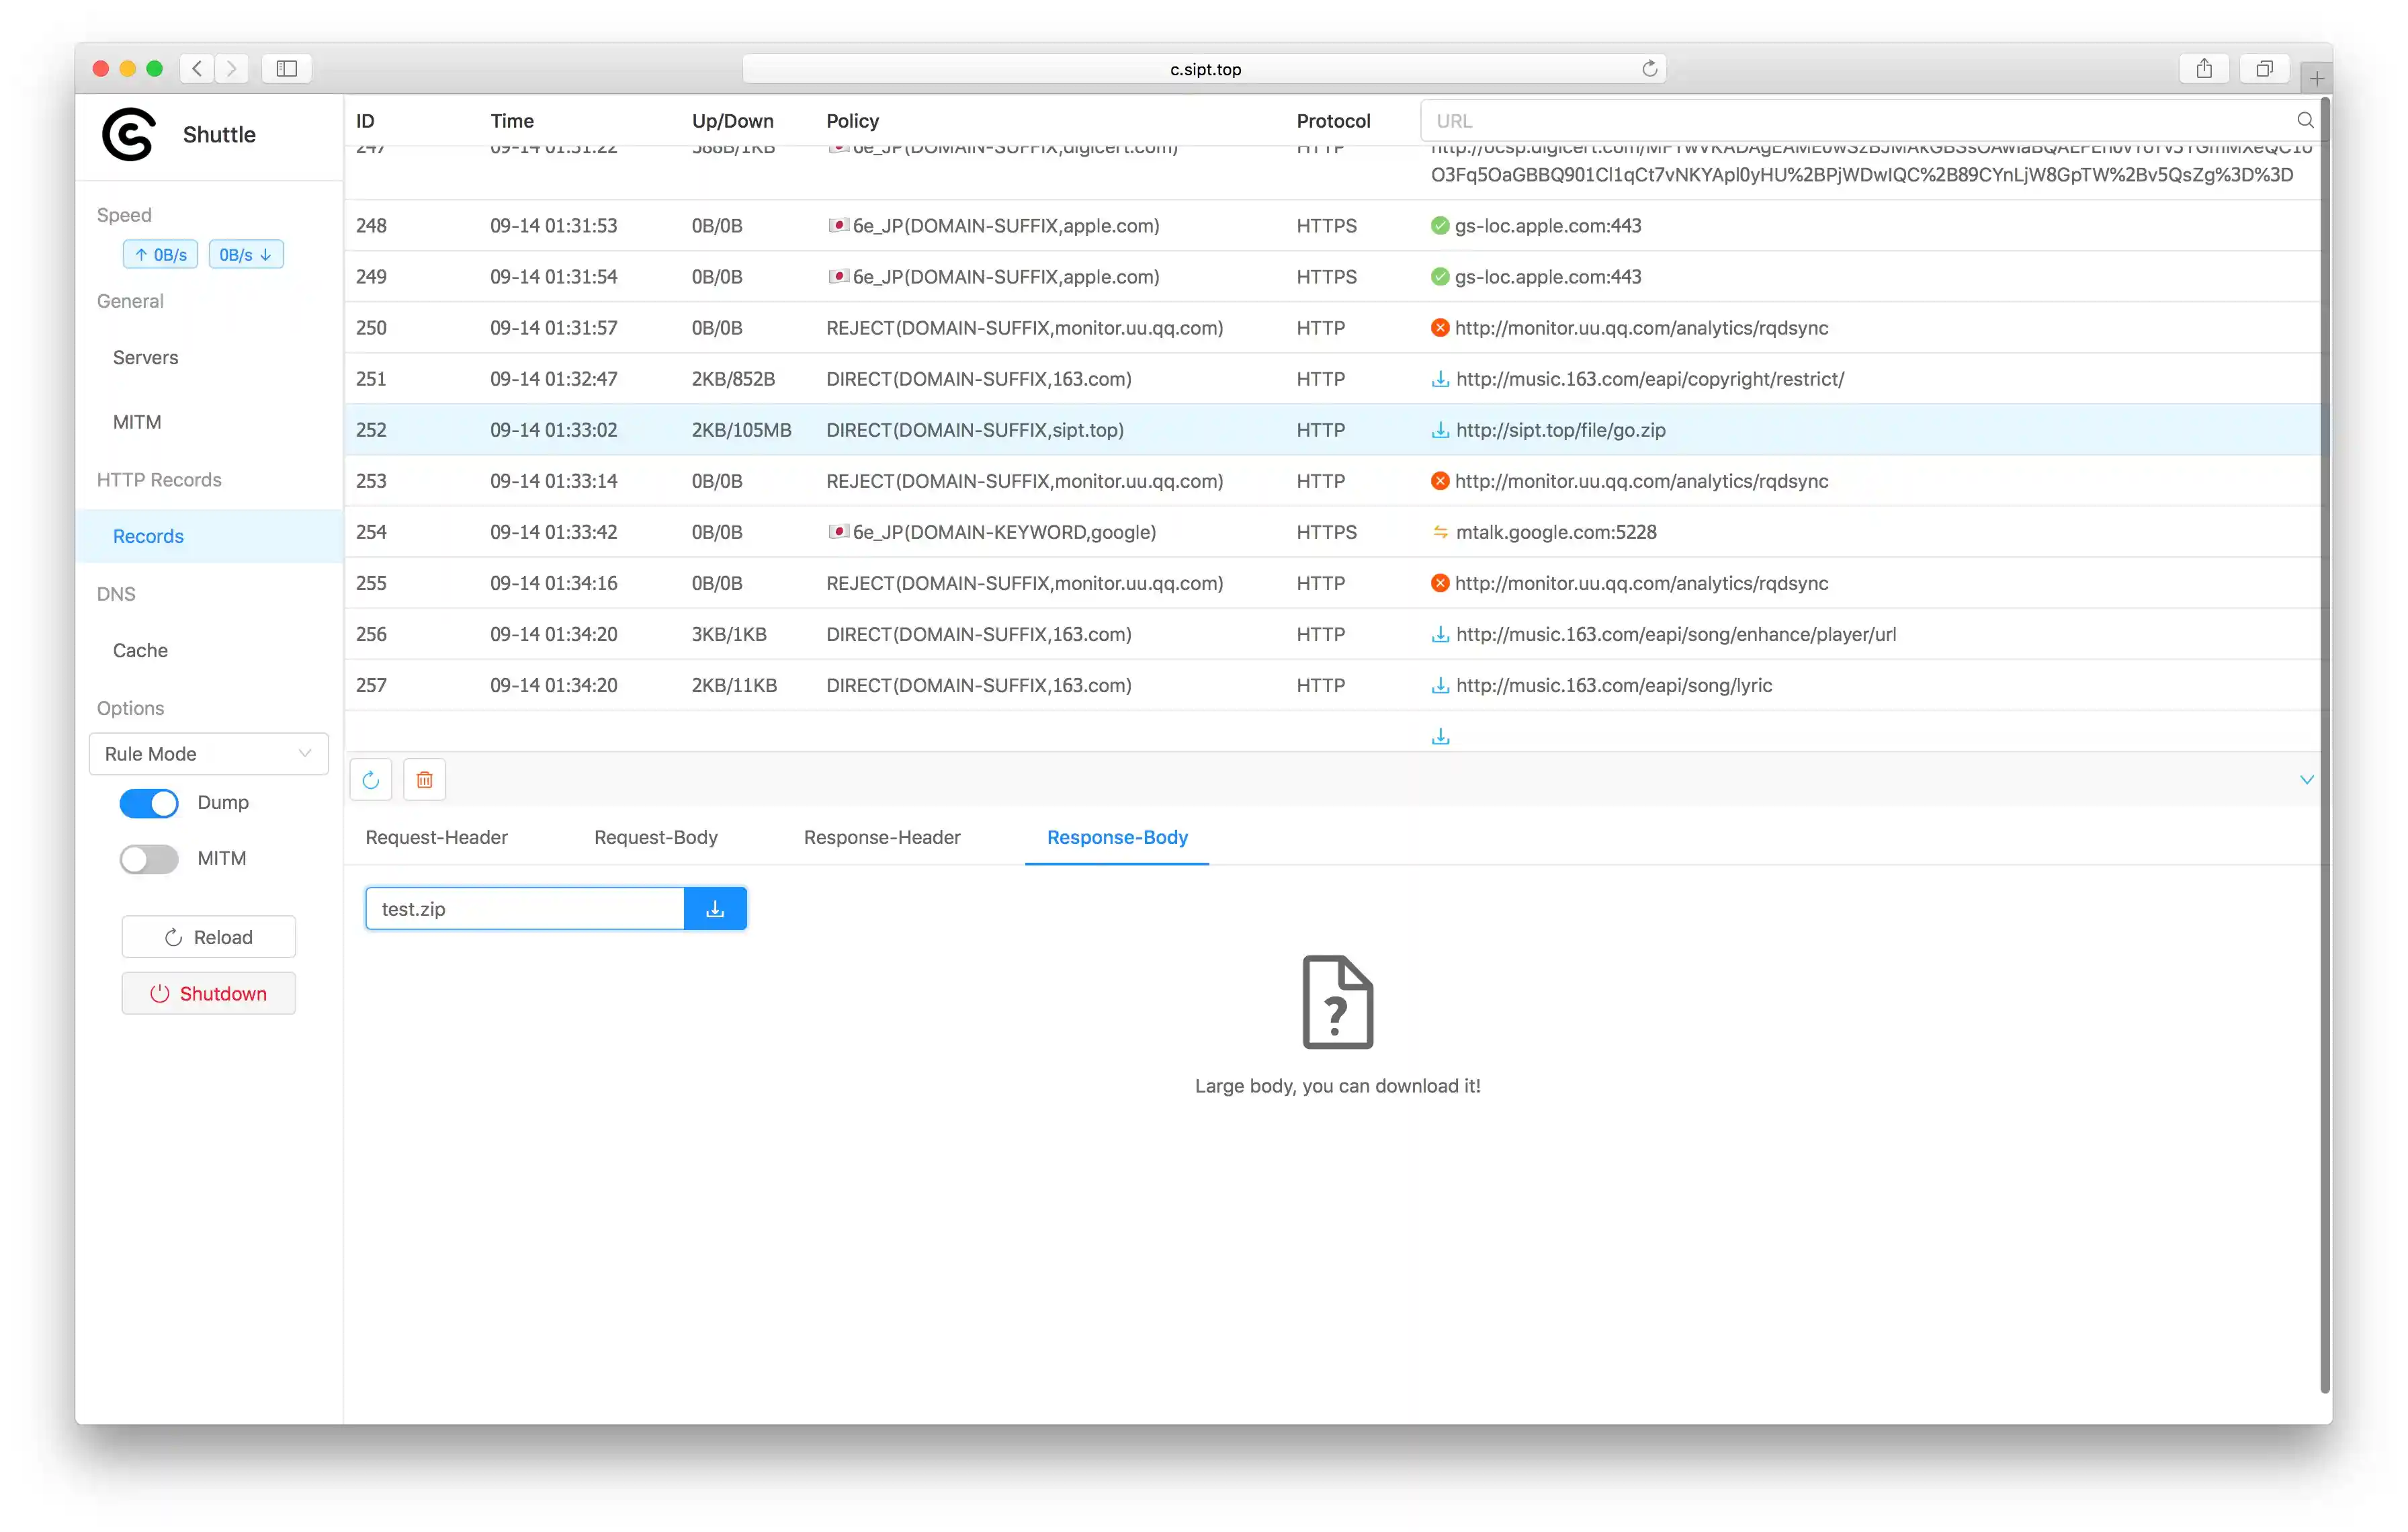
Task: Click the test.zip filename field
Action: [524, 909]
